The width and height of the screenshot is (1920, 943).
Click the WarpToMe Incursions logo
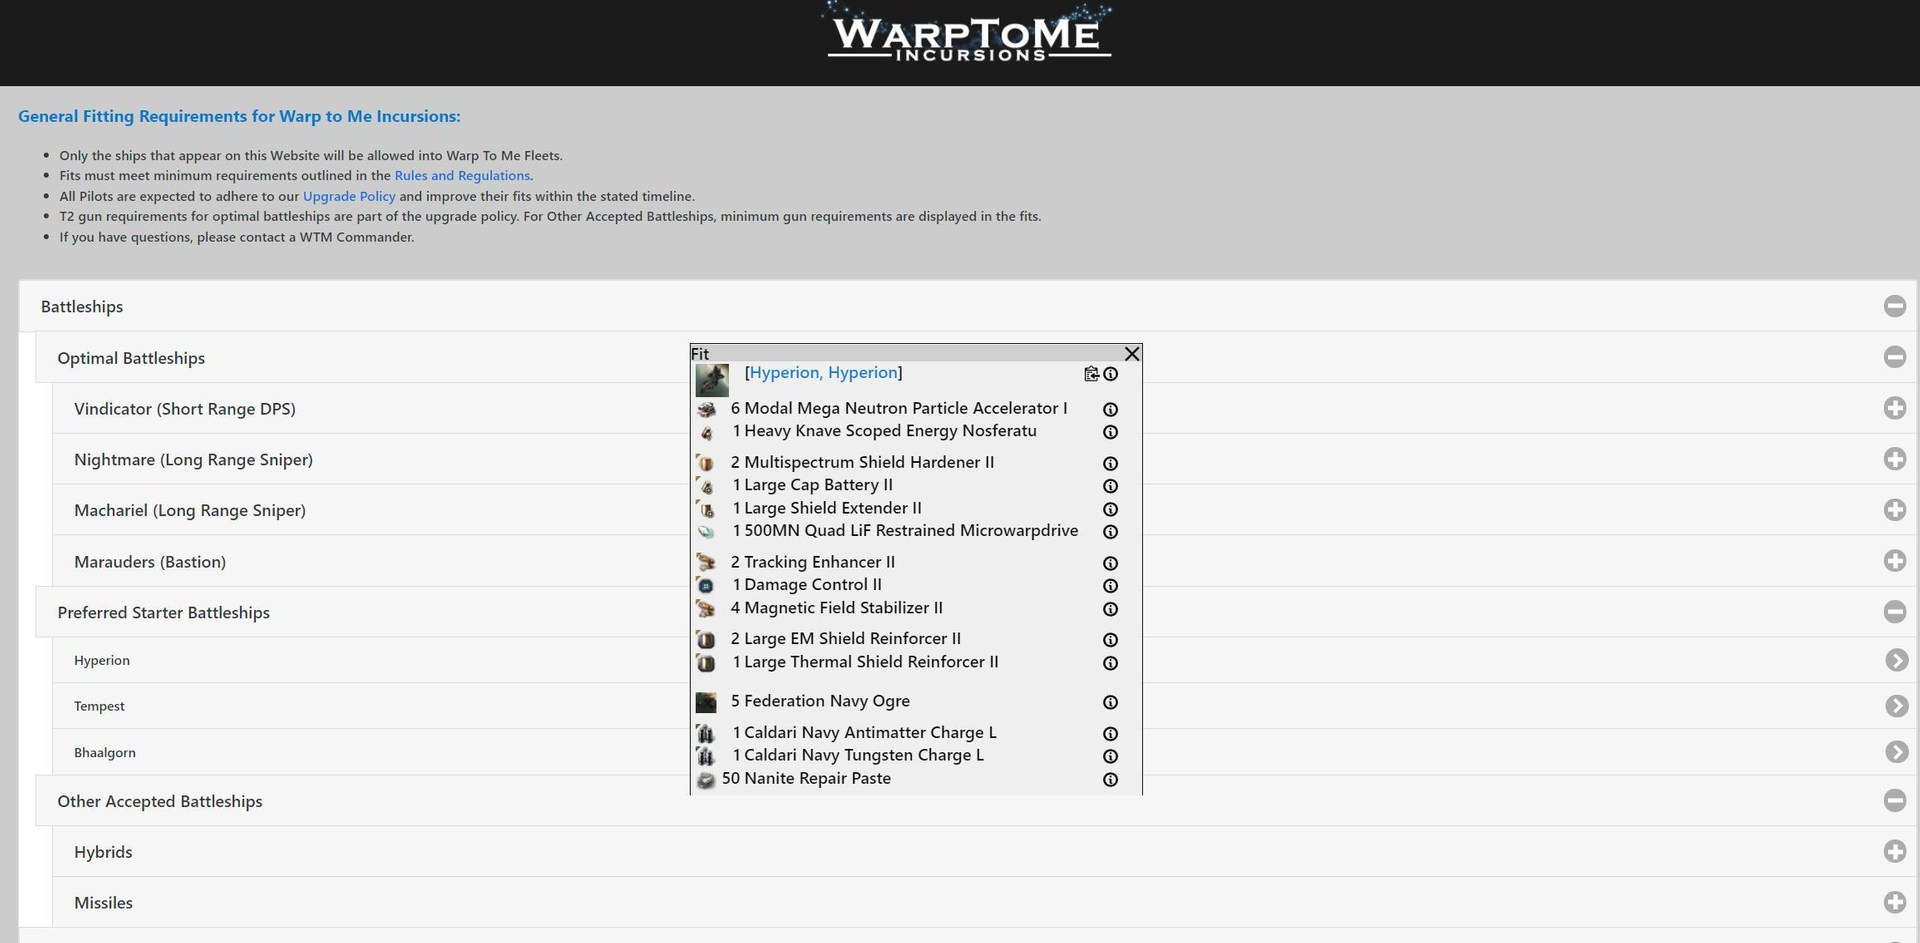pos(969,35)
